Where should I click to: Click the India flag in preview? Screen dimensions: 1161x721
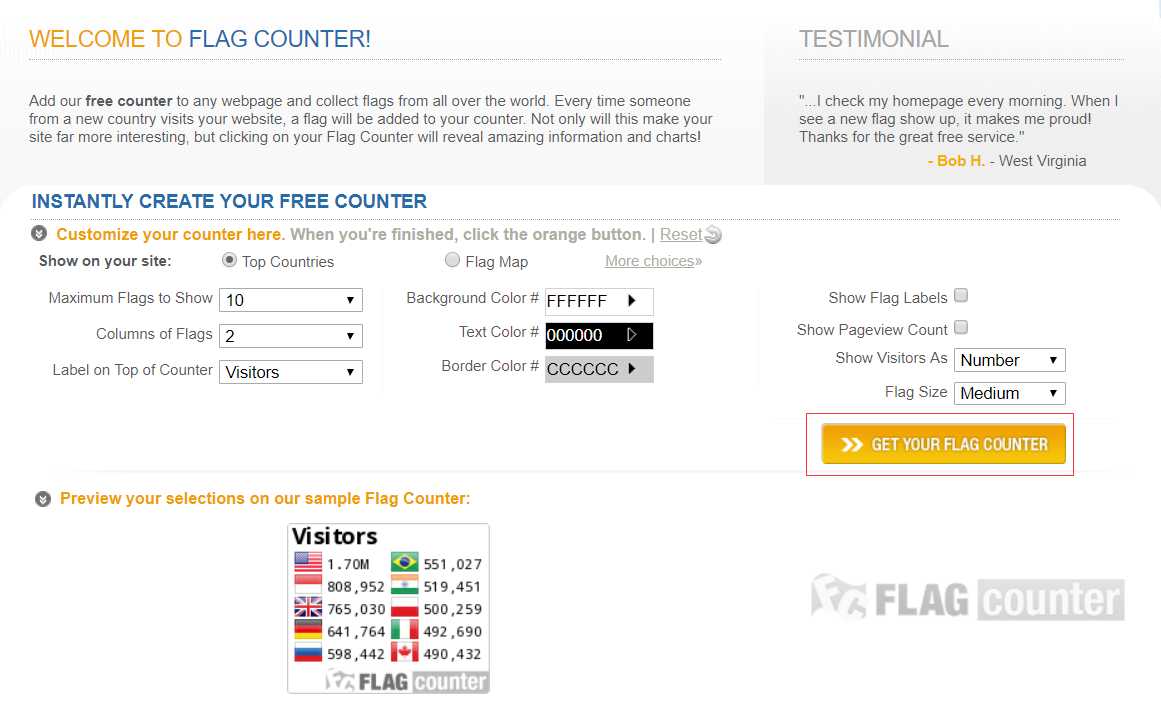pyautogui.click(x=404, y=585)
